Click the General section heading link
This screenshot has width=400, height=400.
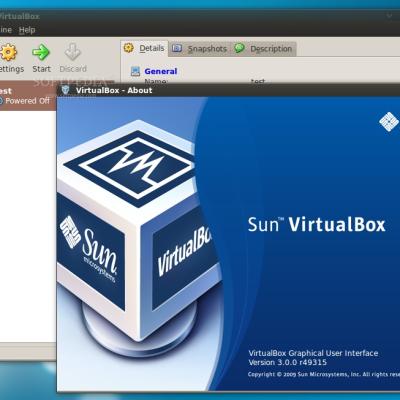161,71
